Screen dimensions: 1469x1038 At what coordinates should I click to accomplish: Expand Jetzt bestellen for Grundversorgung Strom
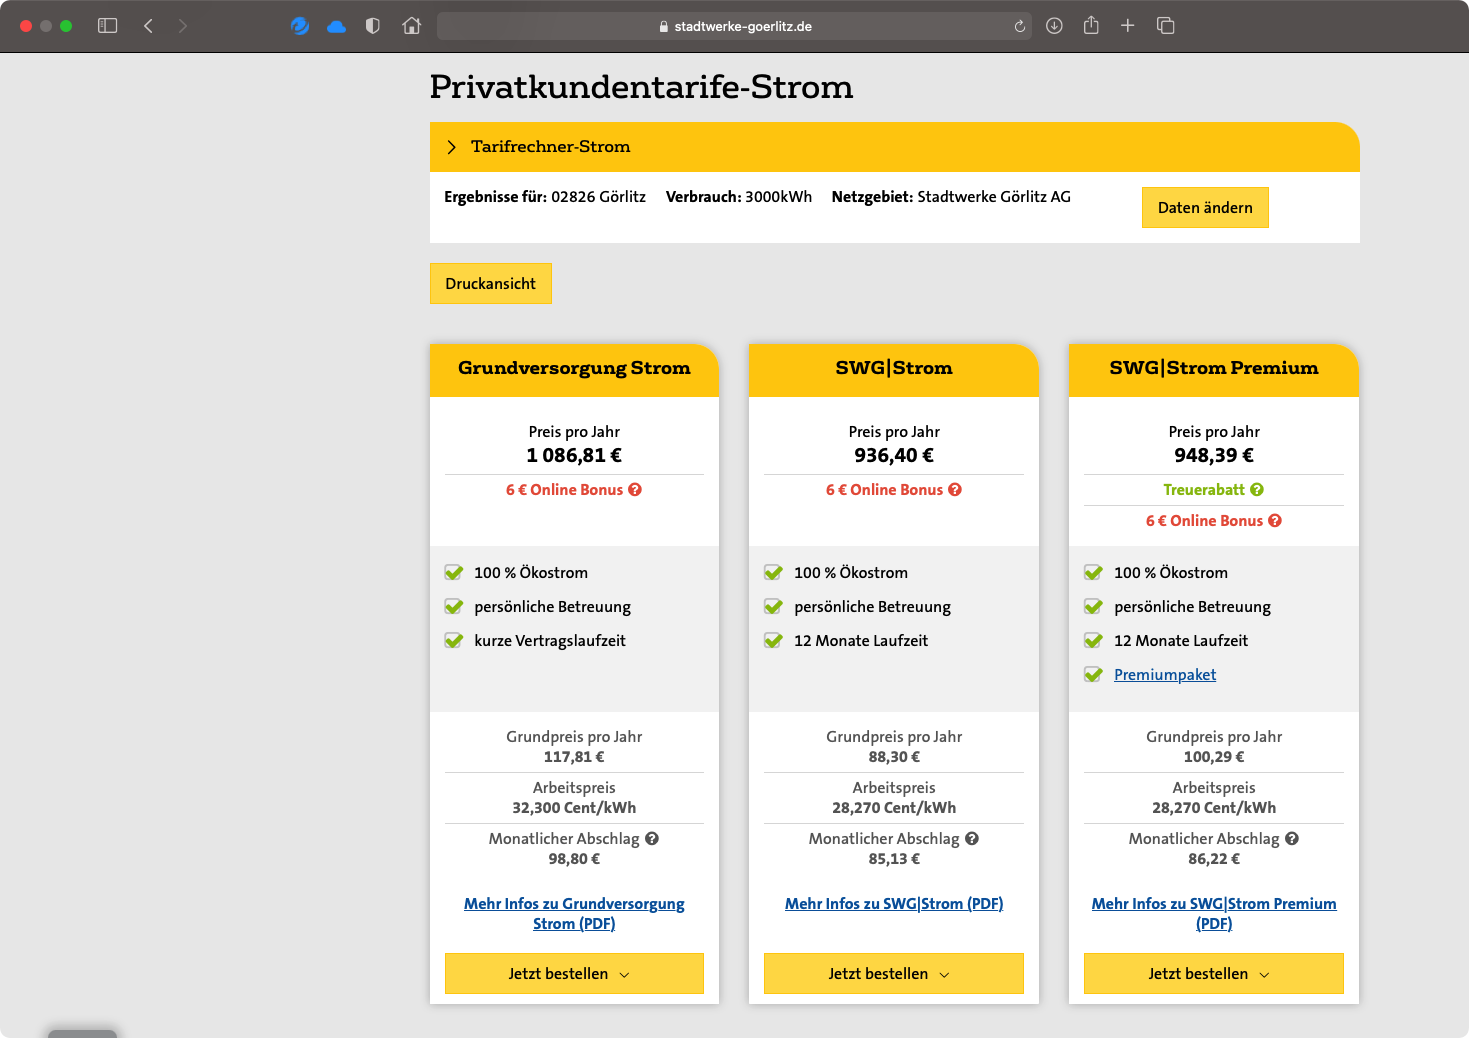click(574, 974)
